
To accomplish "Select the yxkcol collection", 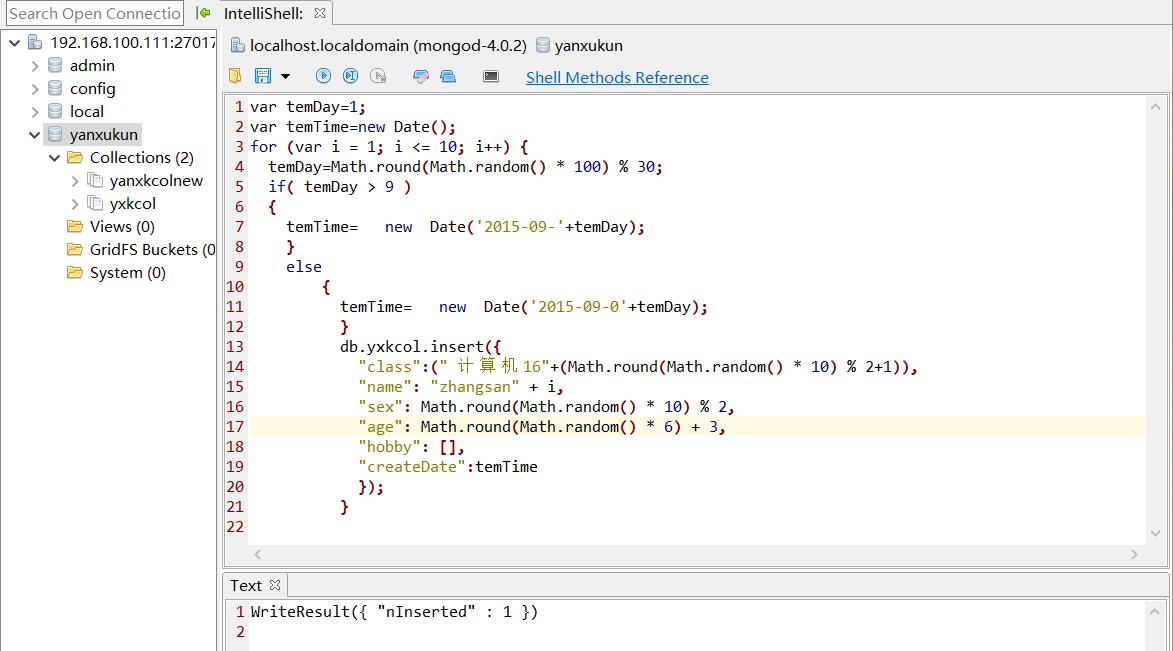I will pos(132,204).
